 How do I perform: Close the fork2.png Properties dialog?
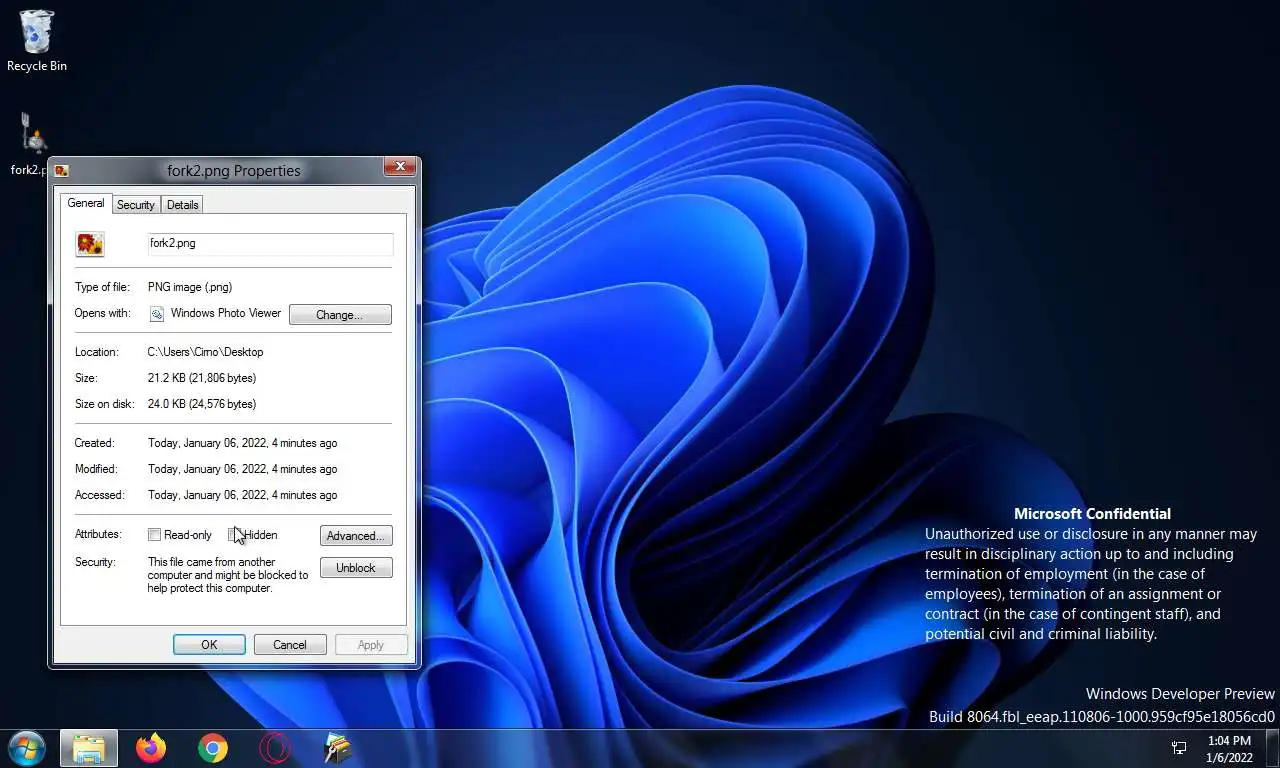(x=400, y=166)
